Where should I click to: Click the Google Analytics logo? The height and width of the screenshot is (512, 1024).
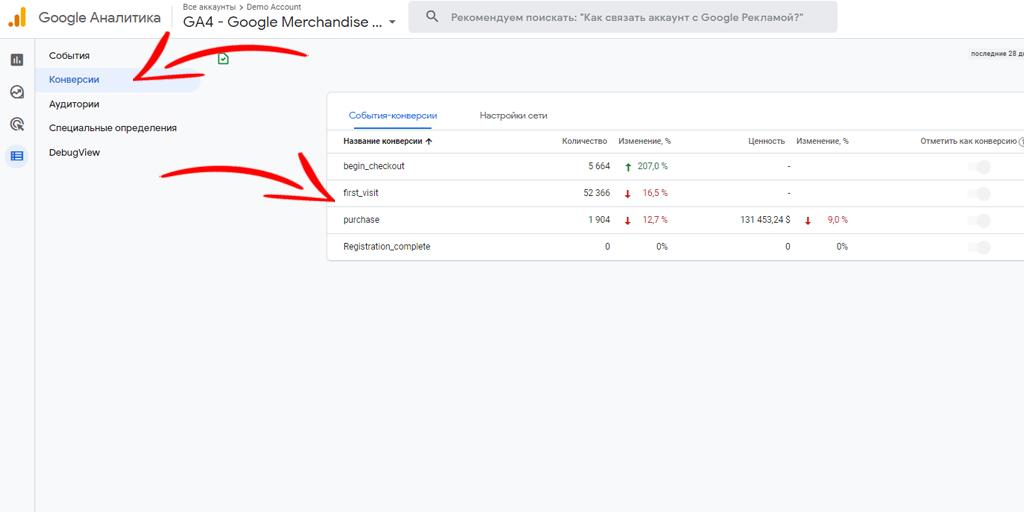[17, 17]
